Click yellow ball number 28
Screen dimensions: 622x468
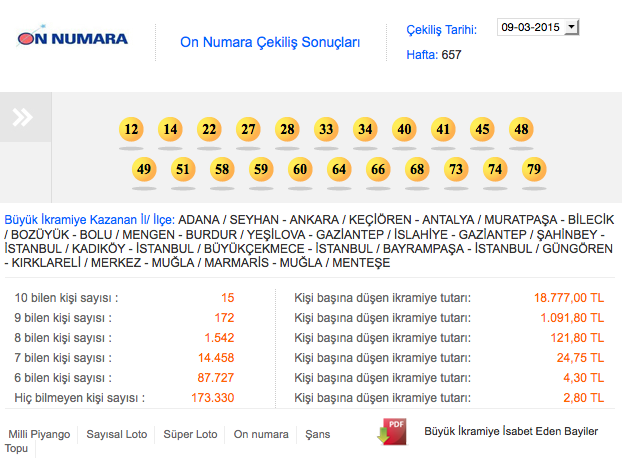tap(287, 129)
